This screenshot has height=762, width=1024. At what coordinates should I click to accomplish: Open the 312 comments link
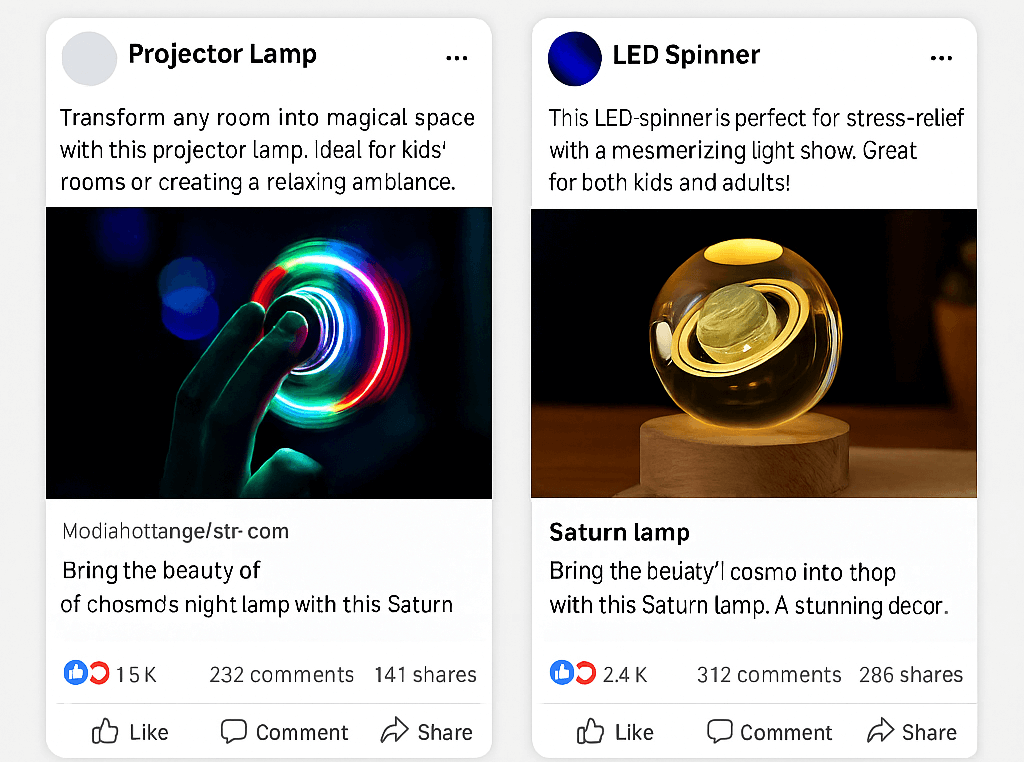(769, 675)
